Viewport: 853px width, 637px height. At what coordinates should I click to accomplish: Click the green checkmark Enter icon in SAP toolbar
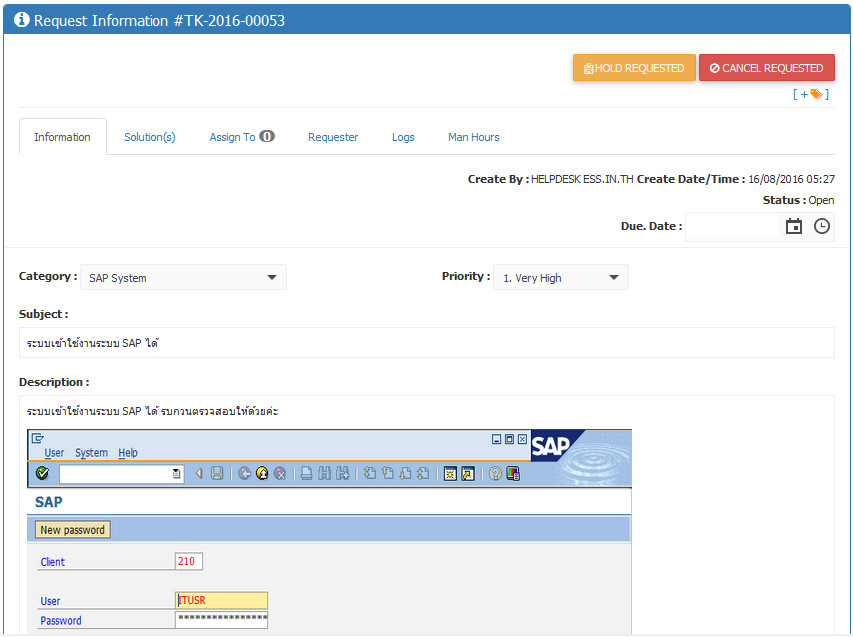(x=42, y=473)
